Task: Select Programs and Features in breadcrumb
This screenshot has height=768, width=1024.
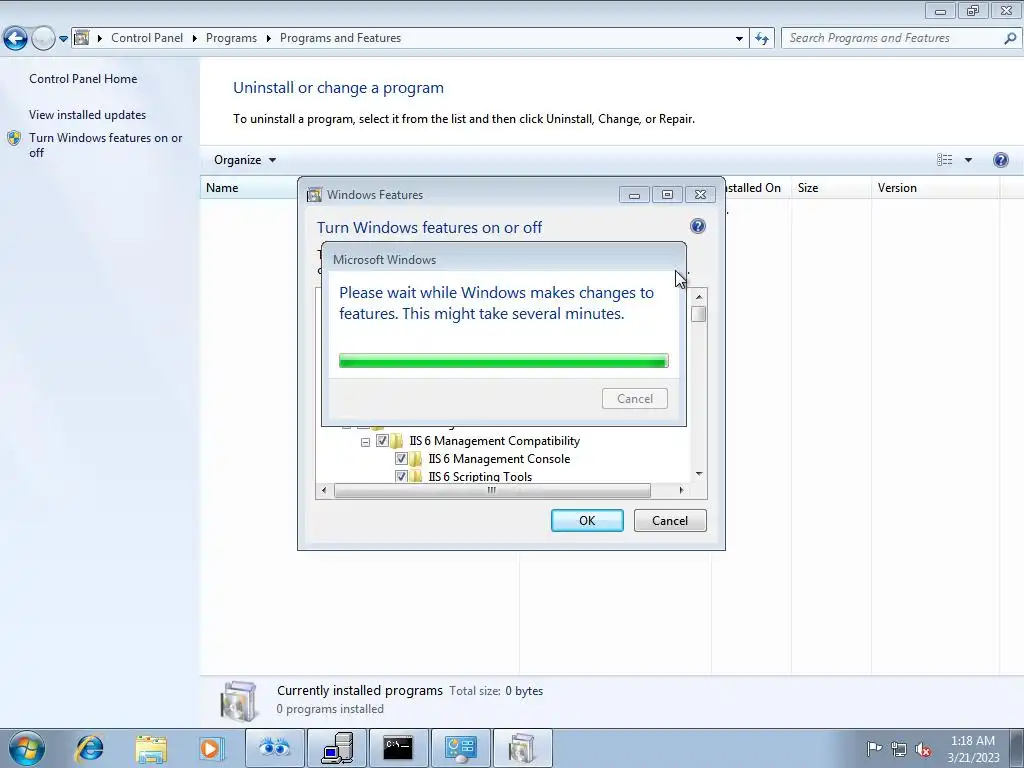Action: click(x=340, y=38)
